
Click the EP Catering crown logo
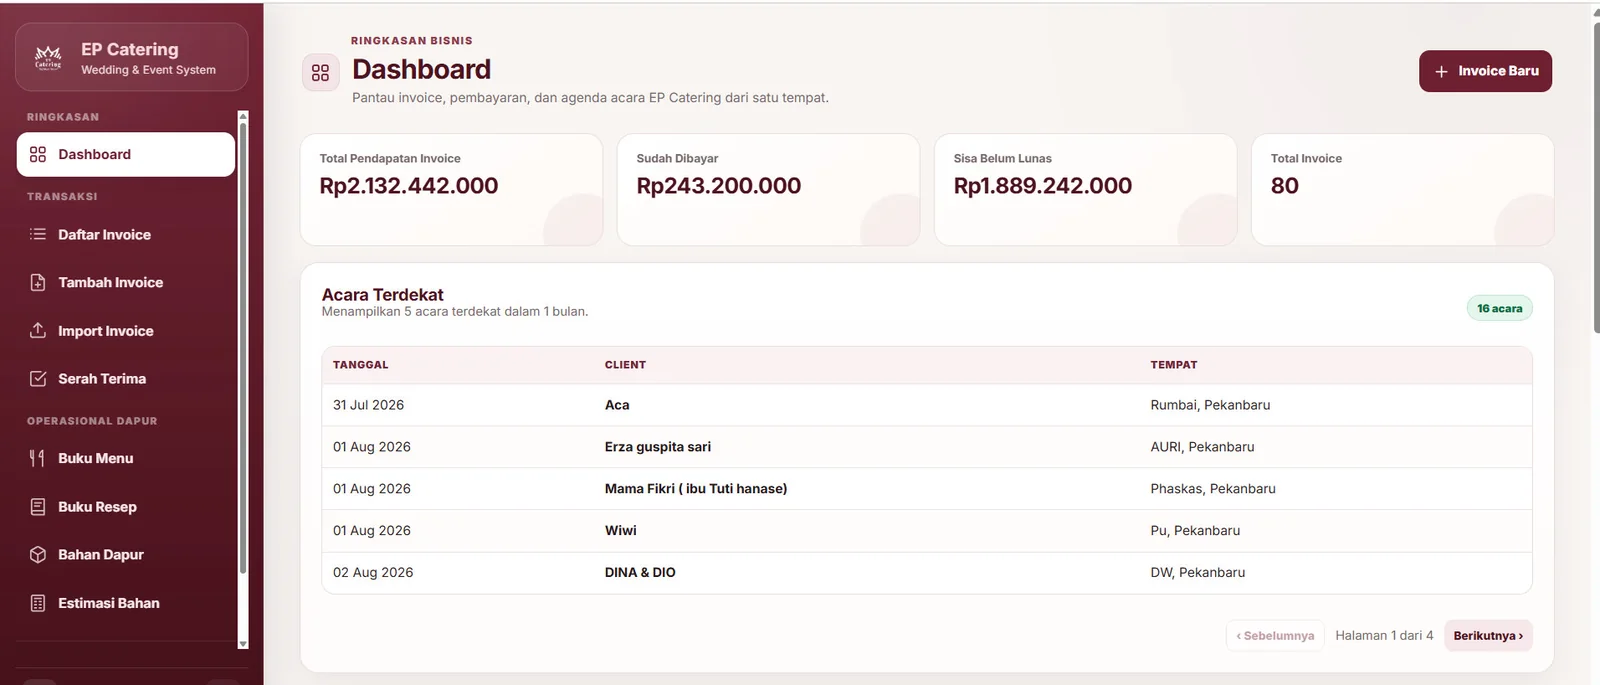click(48, 58)
